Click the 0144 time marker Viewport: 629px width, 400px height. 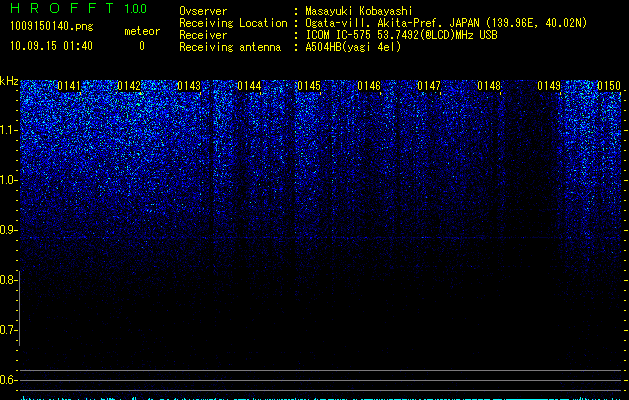(x=249, y=86)
